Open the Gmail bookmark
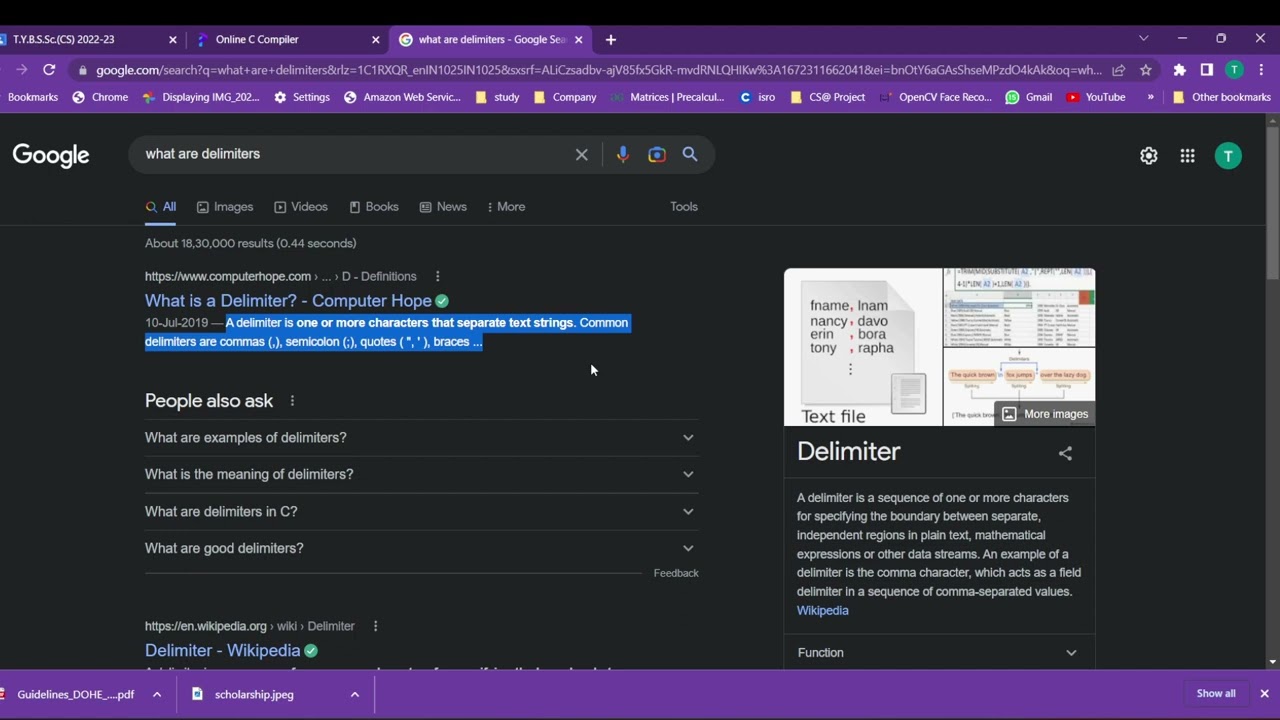The image size is (1280, 720). (x=1029, y=97)
